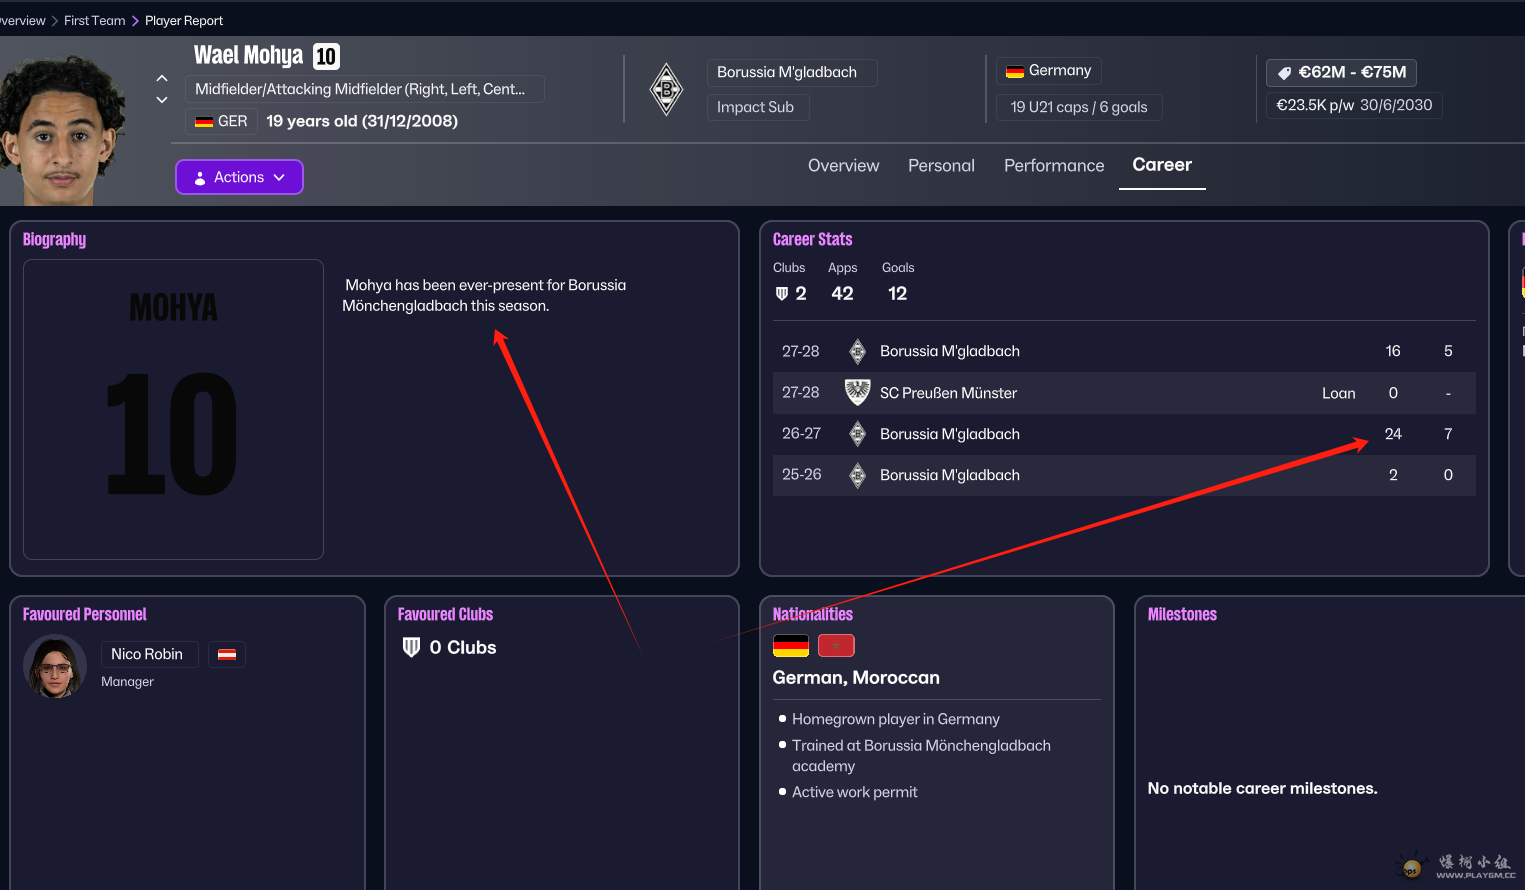Click the person icon on Actions button

coord(200,178)
